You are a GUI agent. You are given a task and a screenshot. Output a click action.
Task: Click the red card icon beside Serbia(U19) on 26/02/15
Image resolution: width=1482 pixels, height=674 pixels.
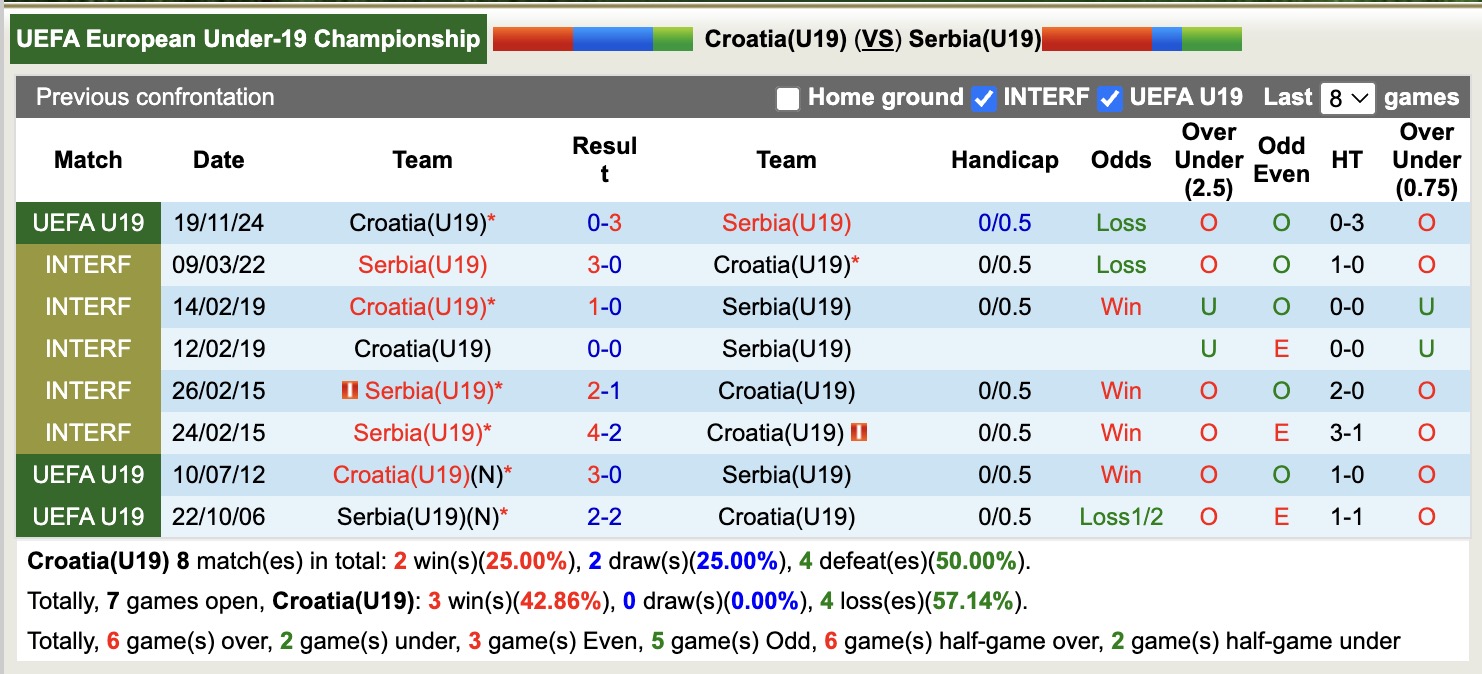[351, 390]
